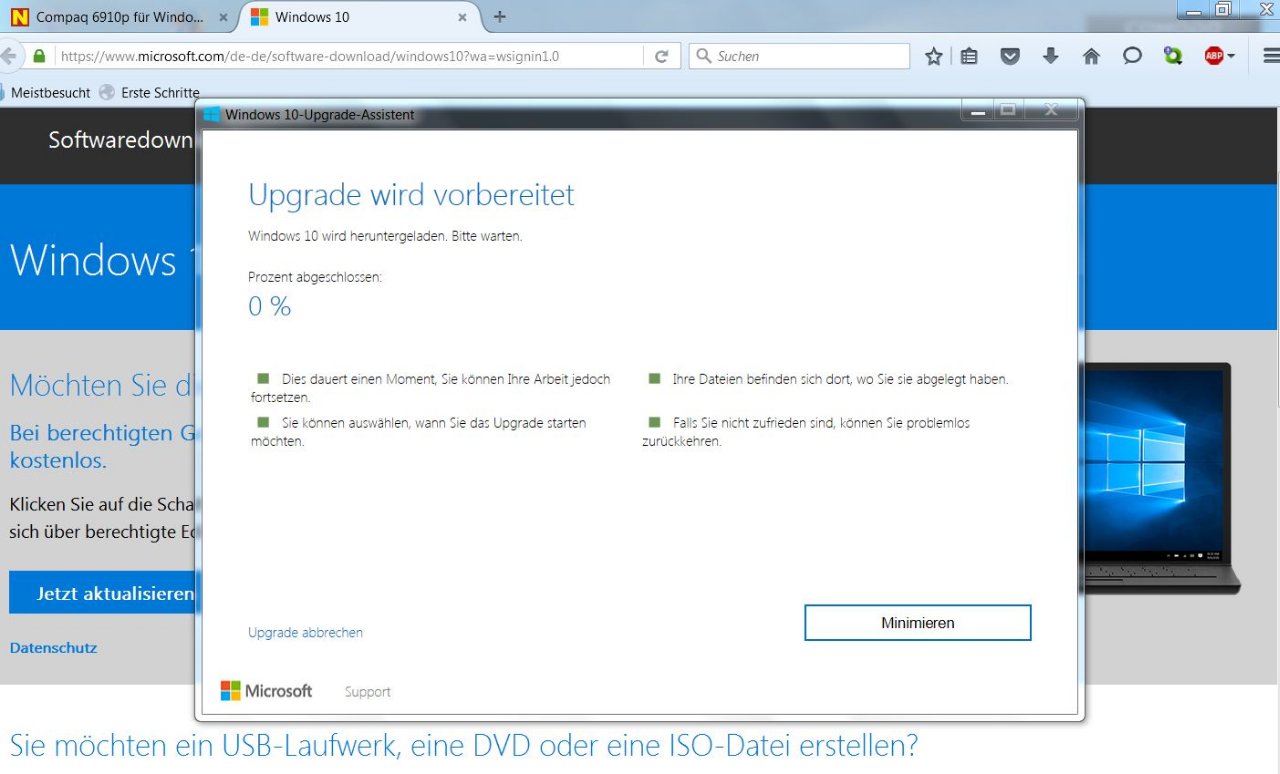Click the Softwaredownload header text on webpage
Screen dimensions: 1280x774
coord(120,140)
